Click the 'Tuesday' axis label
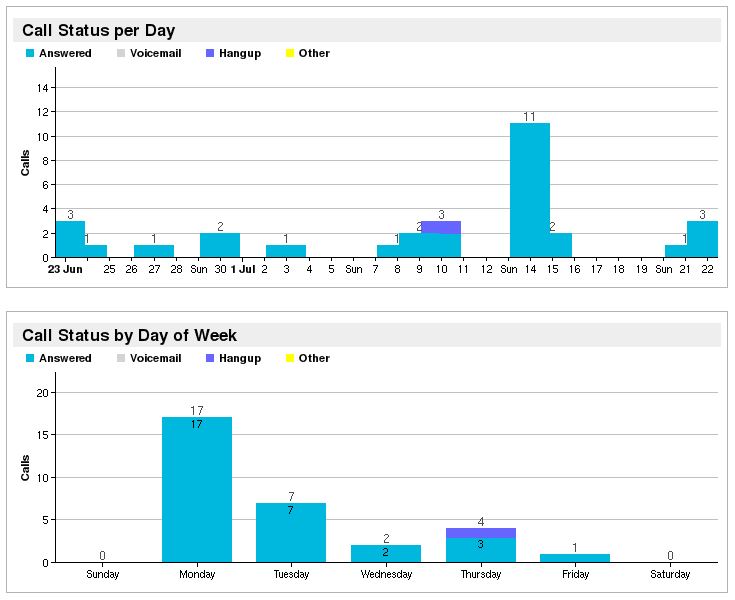The width and height of the screenshot is (735, 600). pyautogui.click(x=291, y=574)
